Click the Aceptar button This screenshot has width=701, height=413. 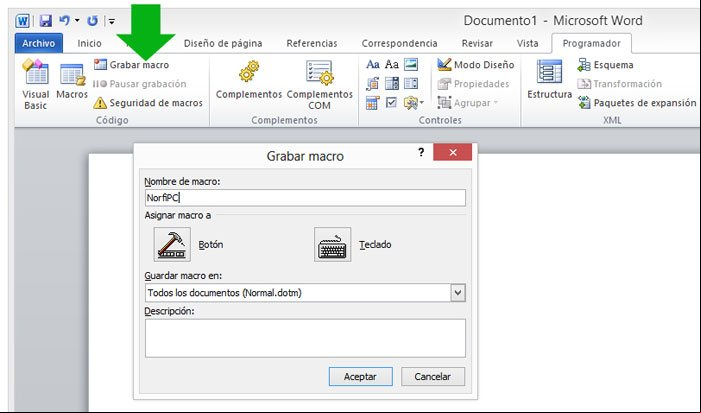coord(360,376)
